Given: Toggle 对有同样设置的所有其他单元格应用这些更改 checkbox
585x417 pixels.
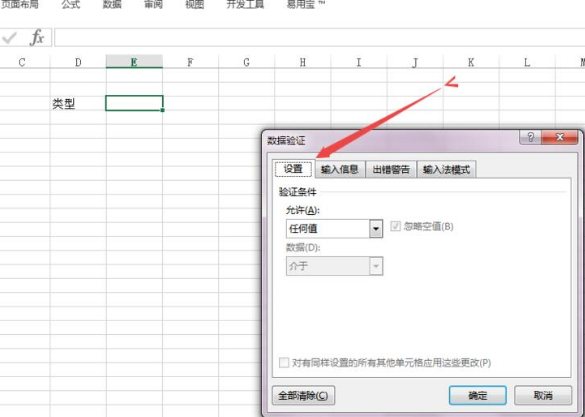Looking at the screenshot, I should [x=284, y=363].
